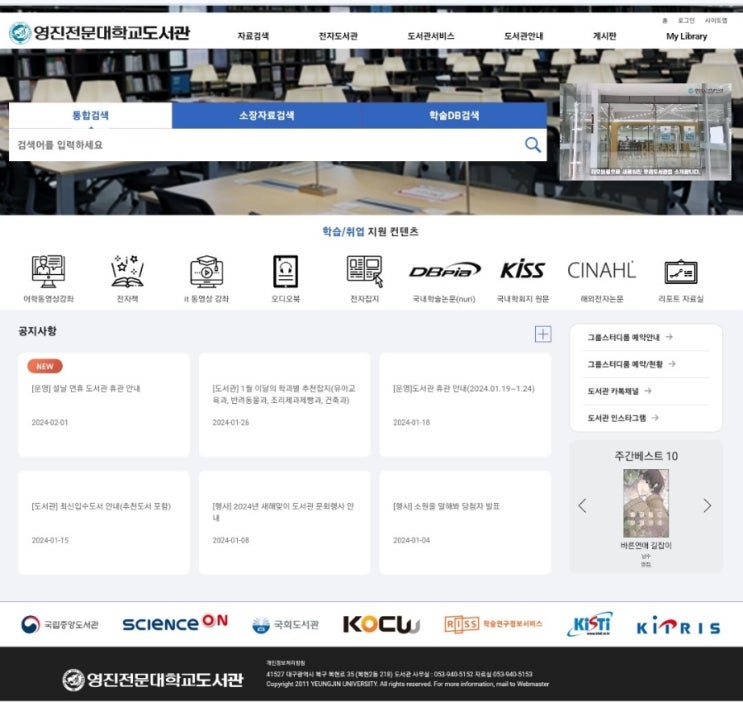Click the 사이트맵 link at top
743x711 pixels.
pos(716,20)
